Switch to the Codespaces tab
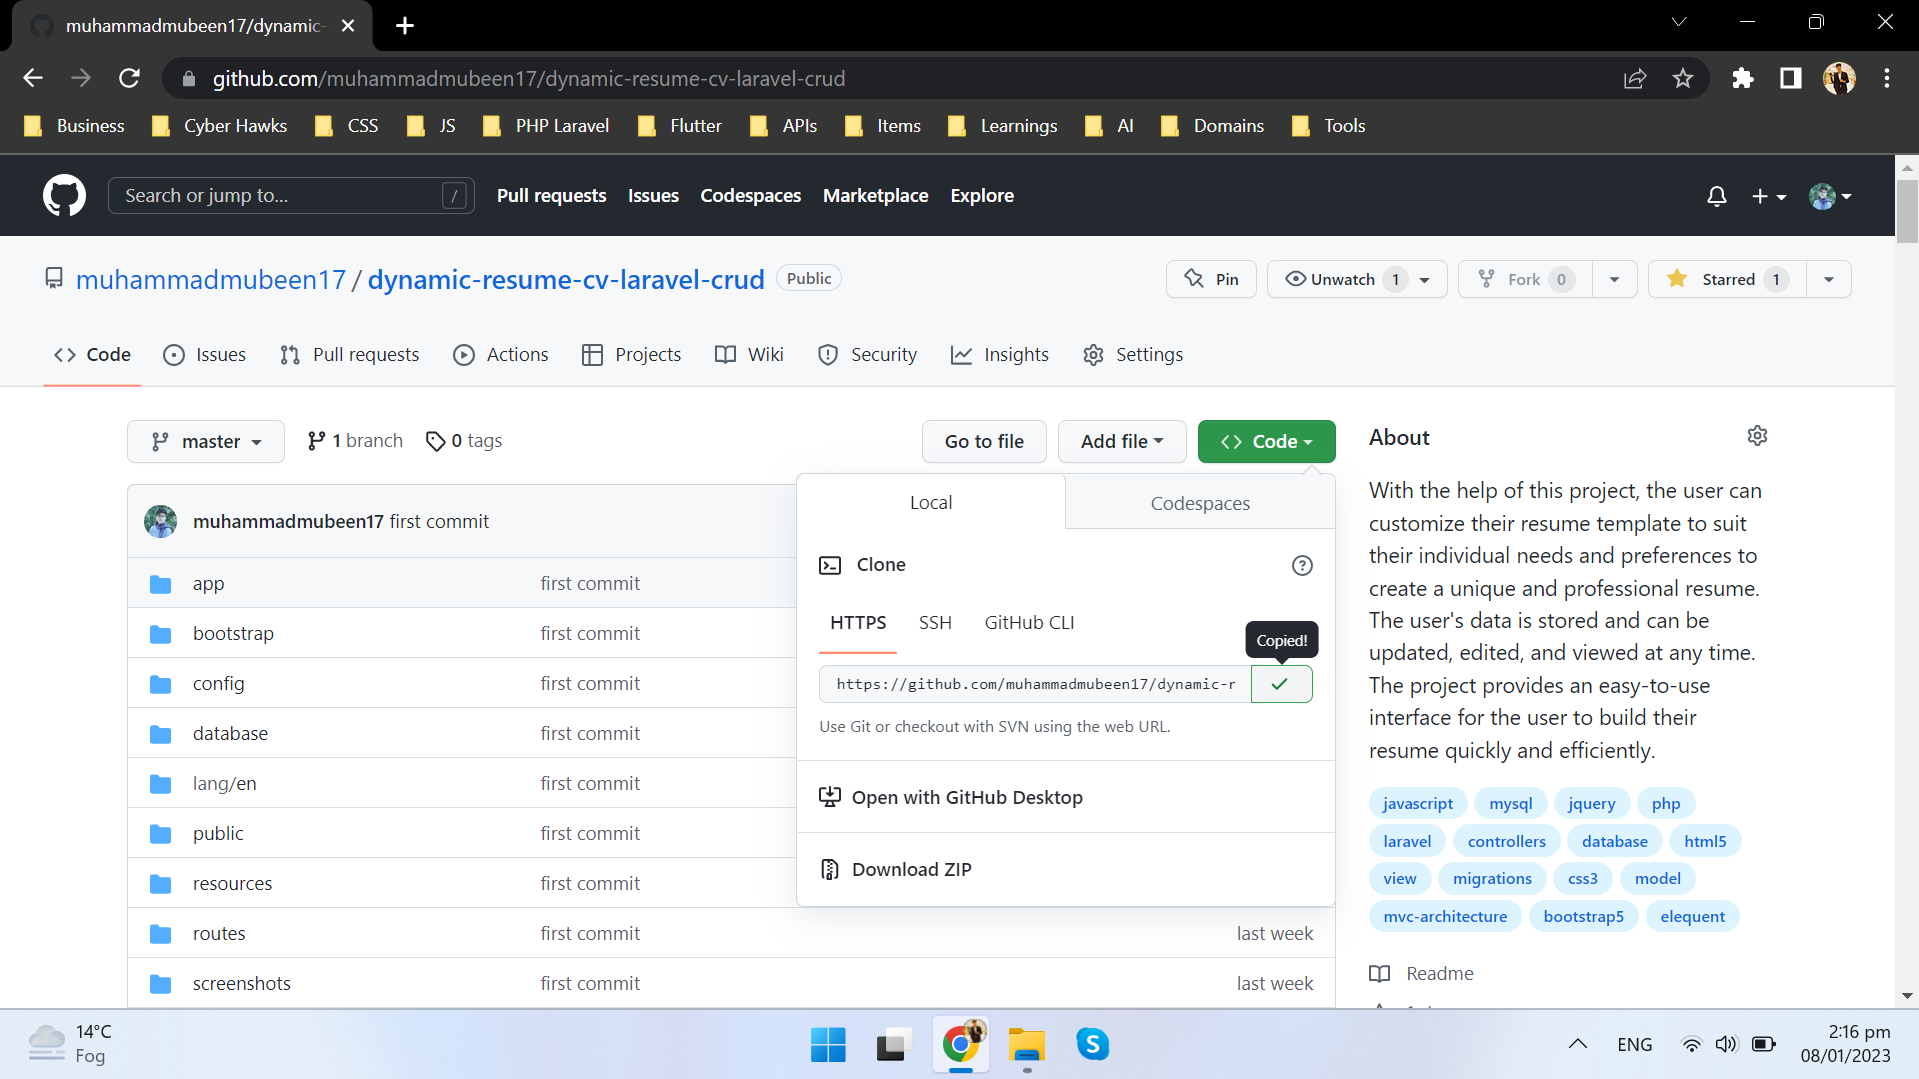The width and height of the screenshot is (1919, 1079). [x=1200, y=503]
